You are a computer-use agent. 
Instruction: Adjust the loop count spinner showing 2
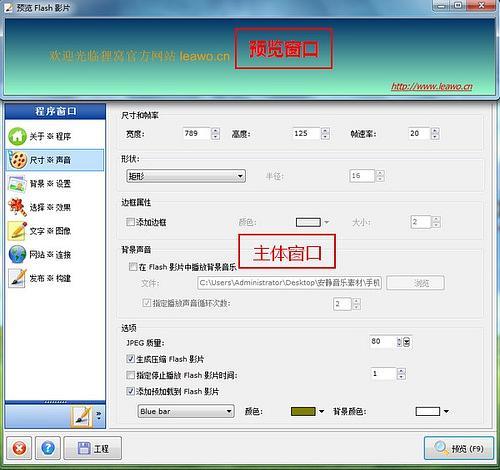(x=356, y=304)
